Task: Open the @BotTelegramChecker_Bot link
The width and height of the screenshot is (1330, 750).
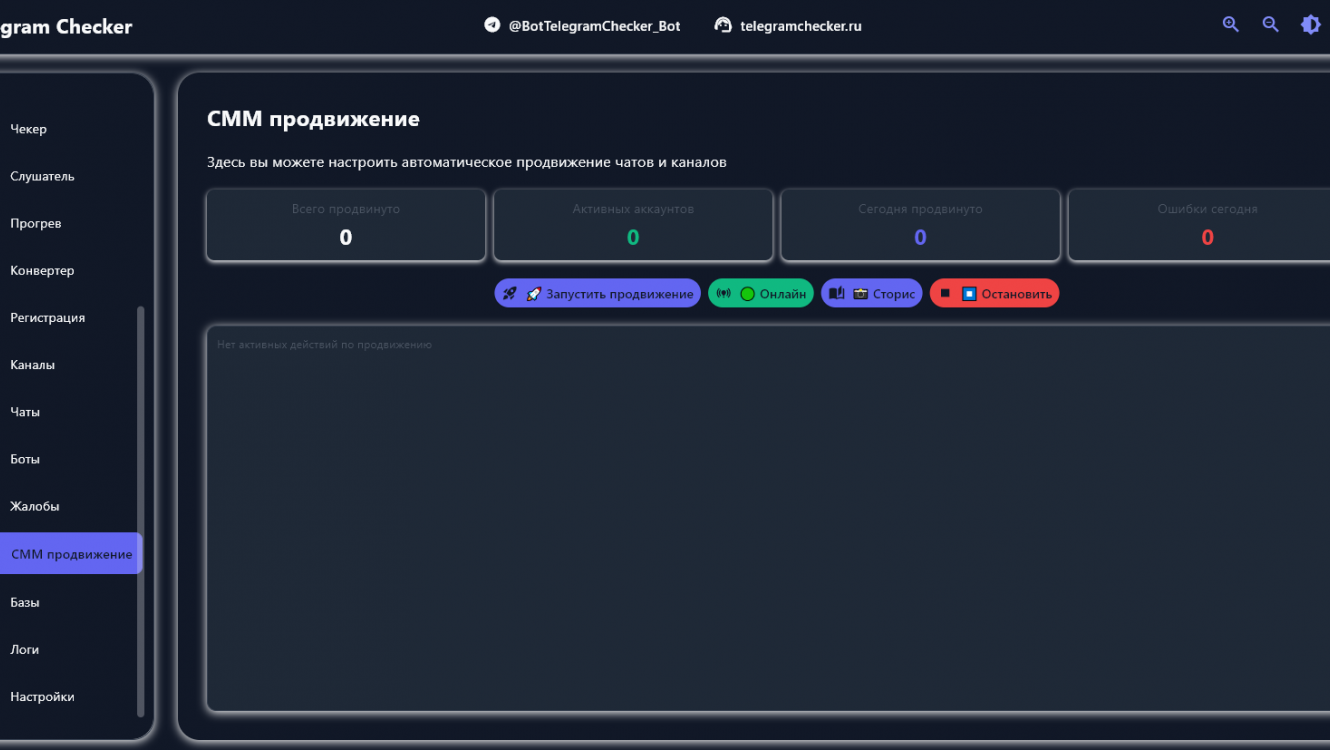Action: (594, 26)
